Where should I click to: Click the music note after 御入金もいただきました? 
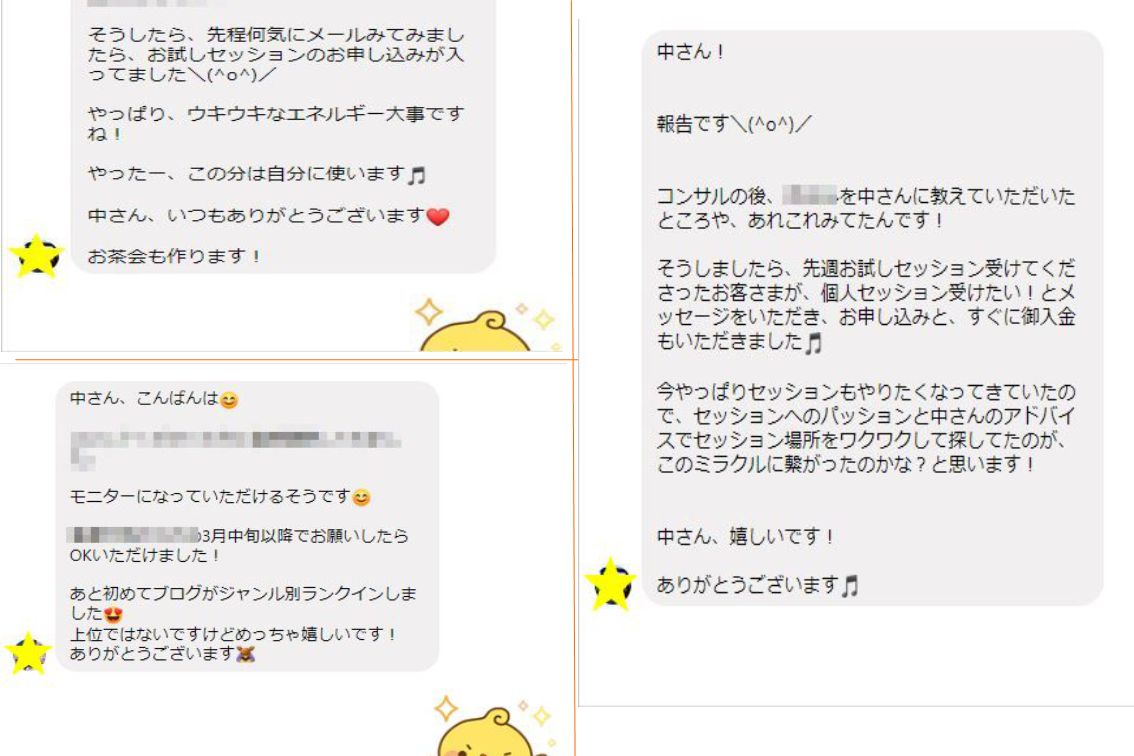click(814, 341)
